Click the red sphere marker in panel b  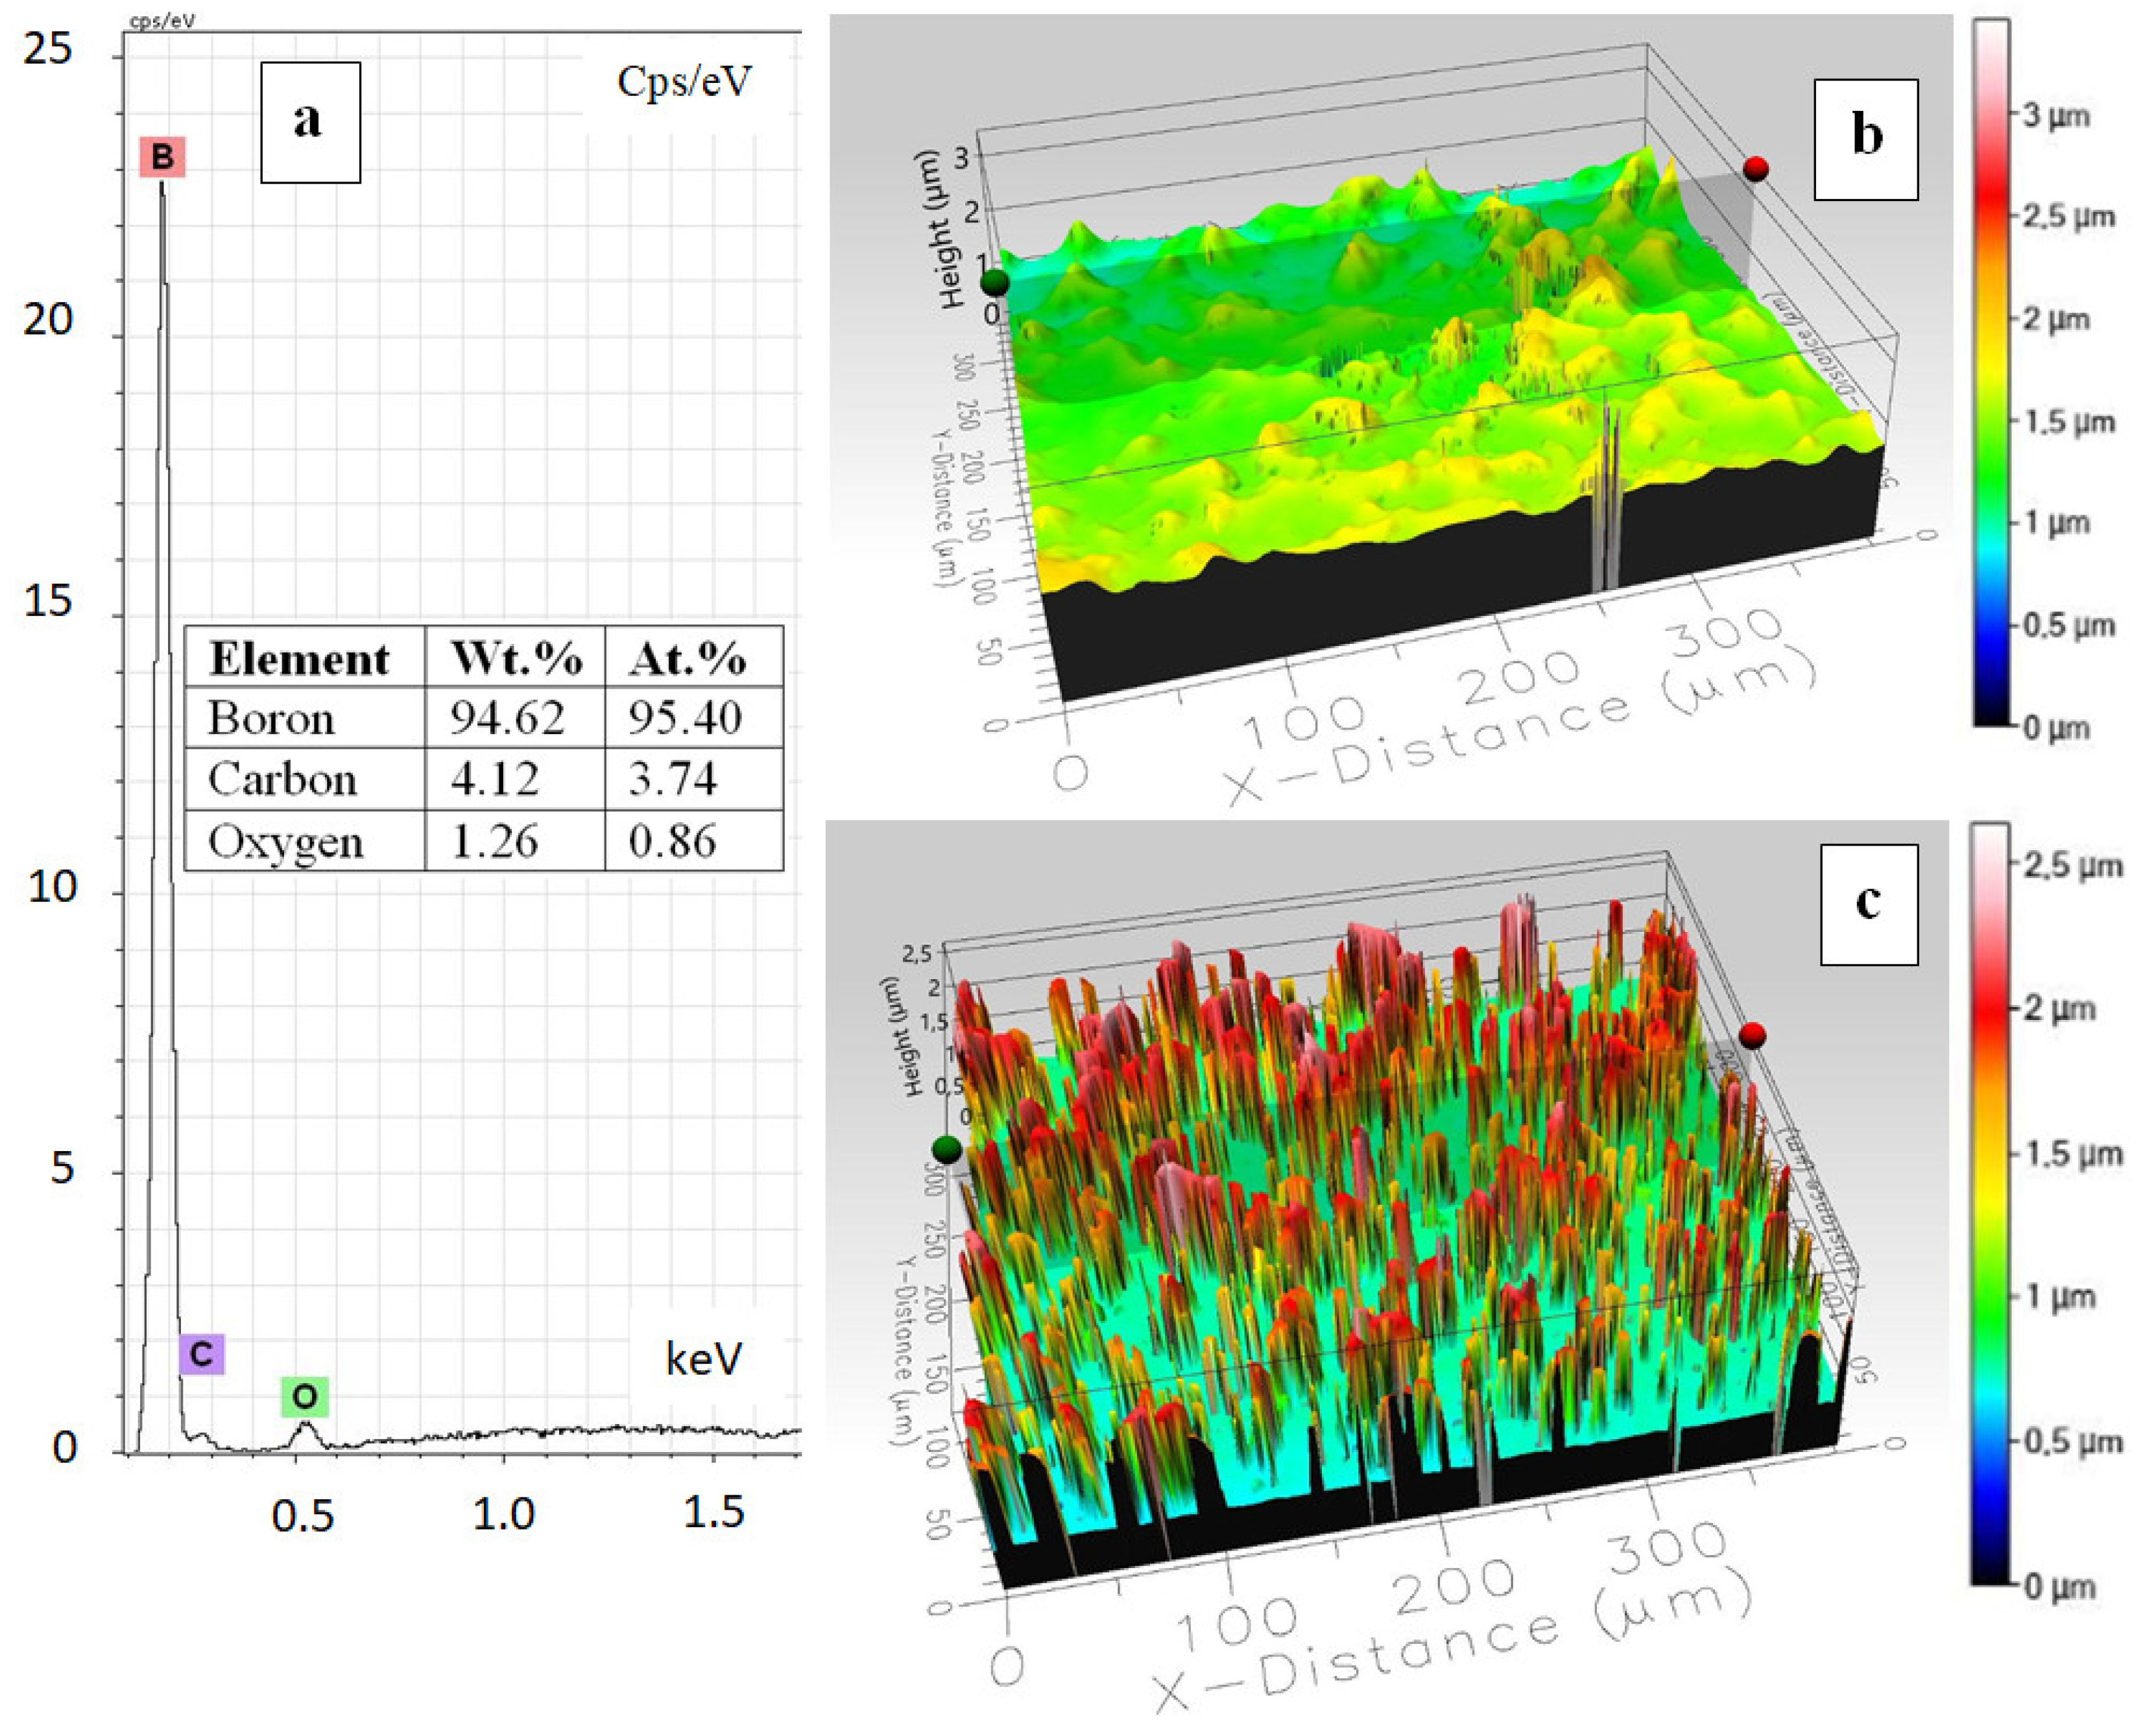[1755, 168]
